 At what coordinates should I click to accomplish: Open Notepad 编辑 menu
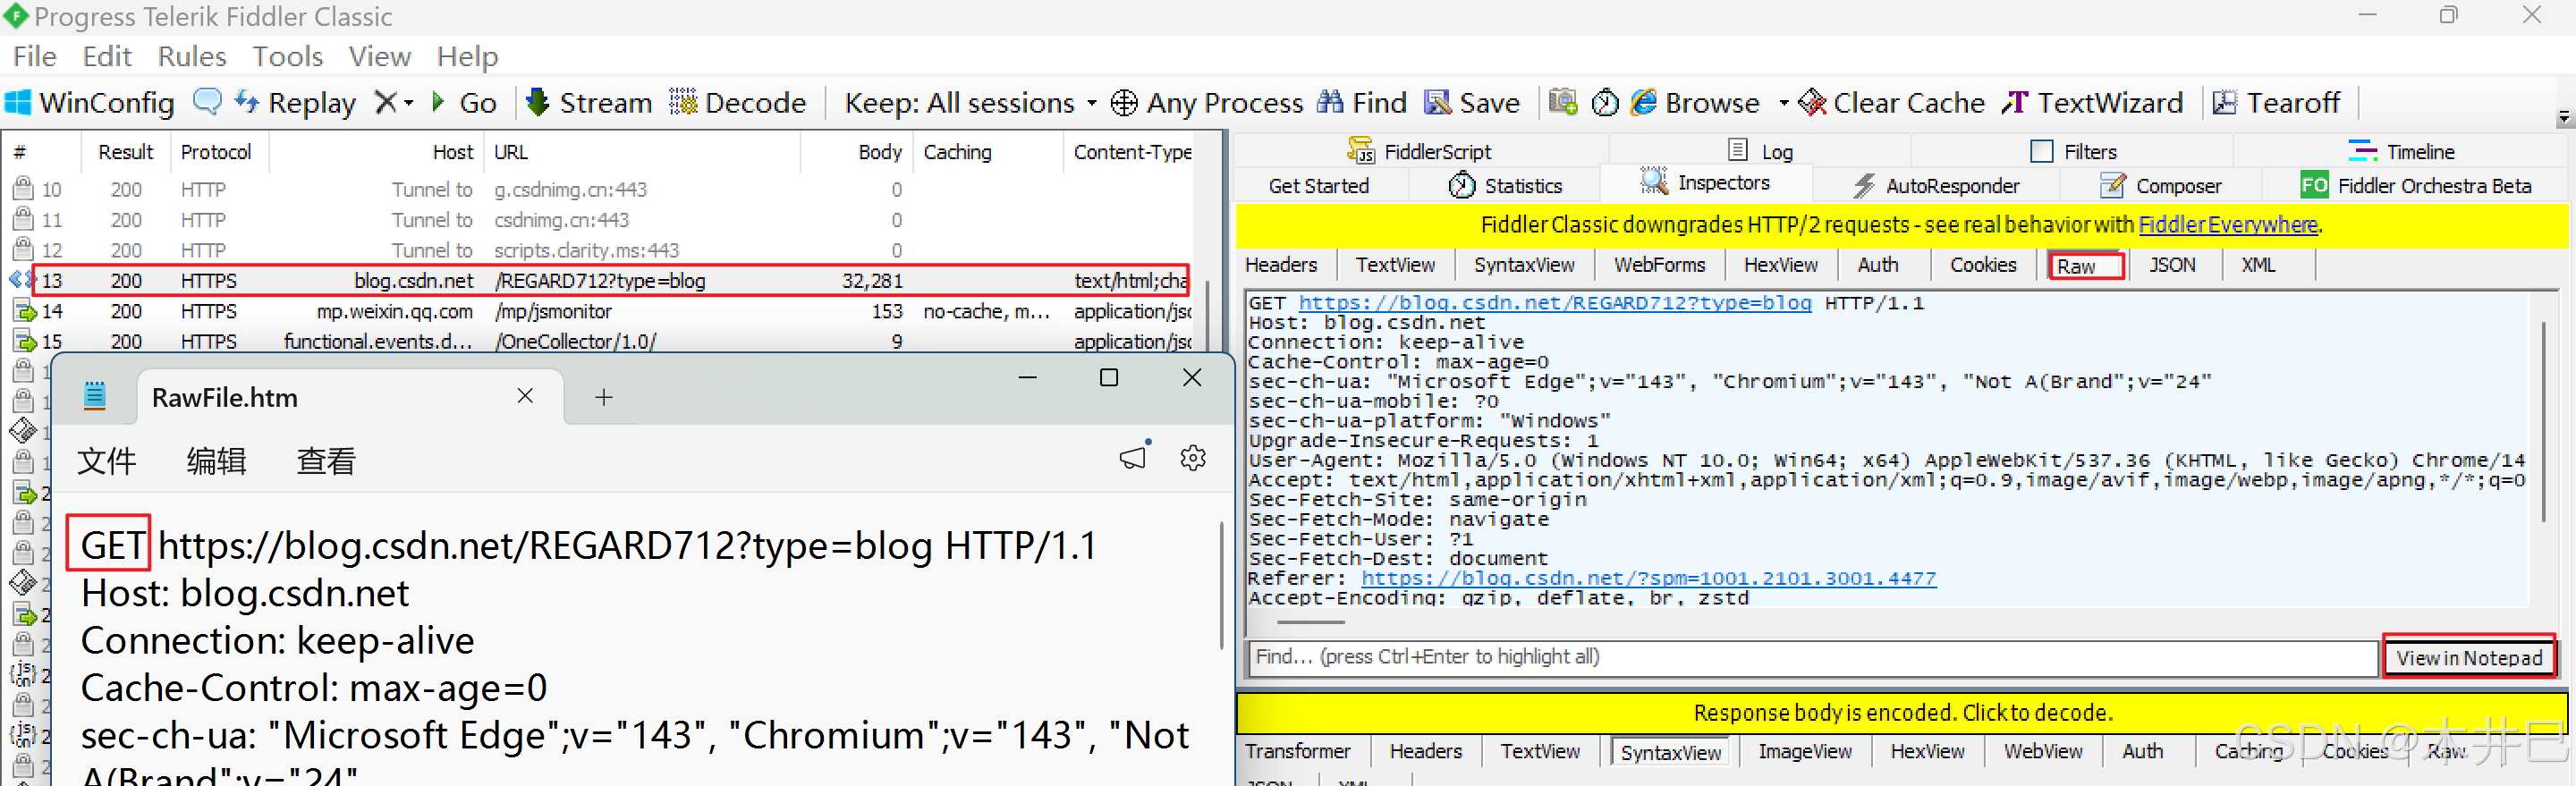216,461
